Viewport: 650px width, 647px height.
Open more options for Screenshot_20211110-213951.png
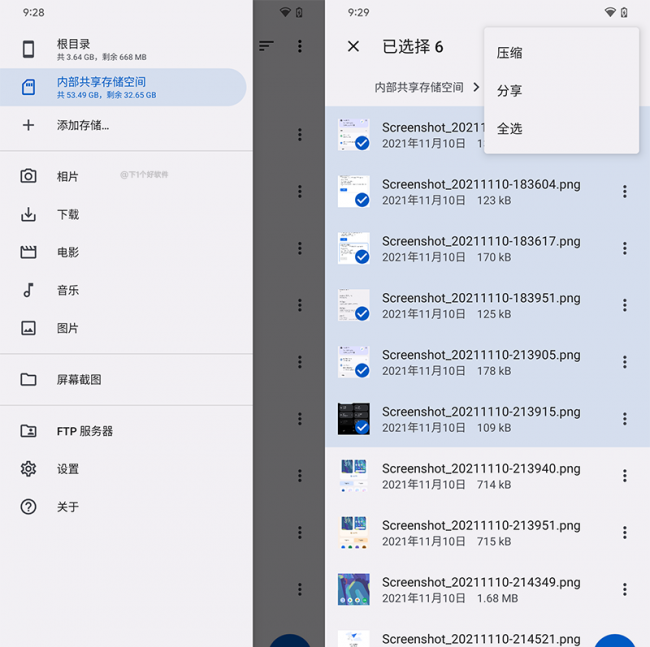(624, 532)
